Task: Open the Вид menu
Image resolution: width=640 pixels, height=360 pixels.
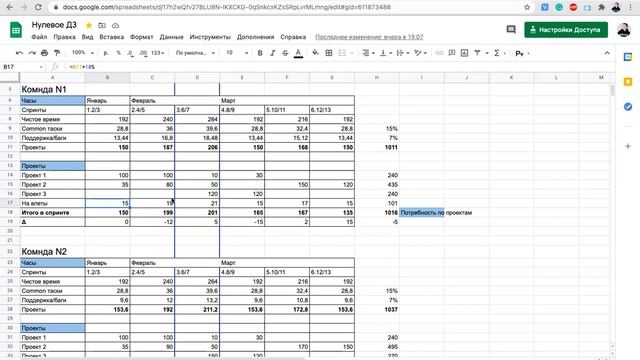Action: click(x=87, y=37)
